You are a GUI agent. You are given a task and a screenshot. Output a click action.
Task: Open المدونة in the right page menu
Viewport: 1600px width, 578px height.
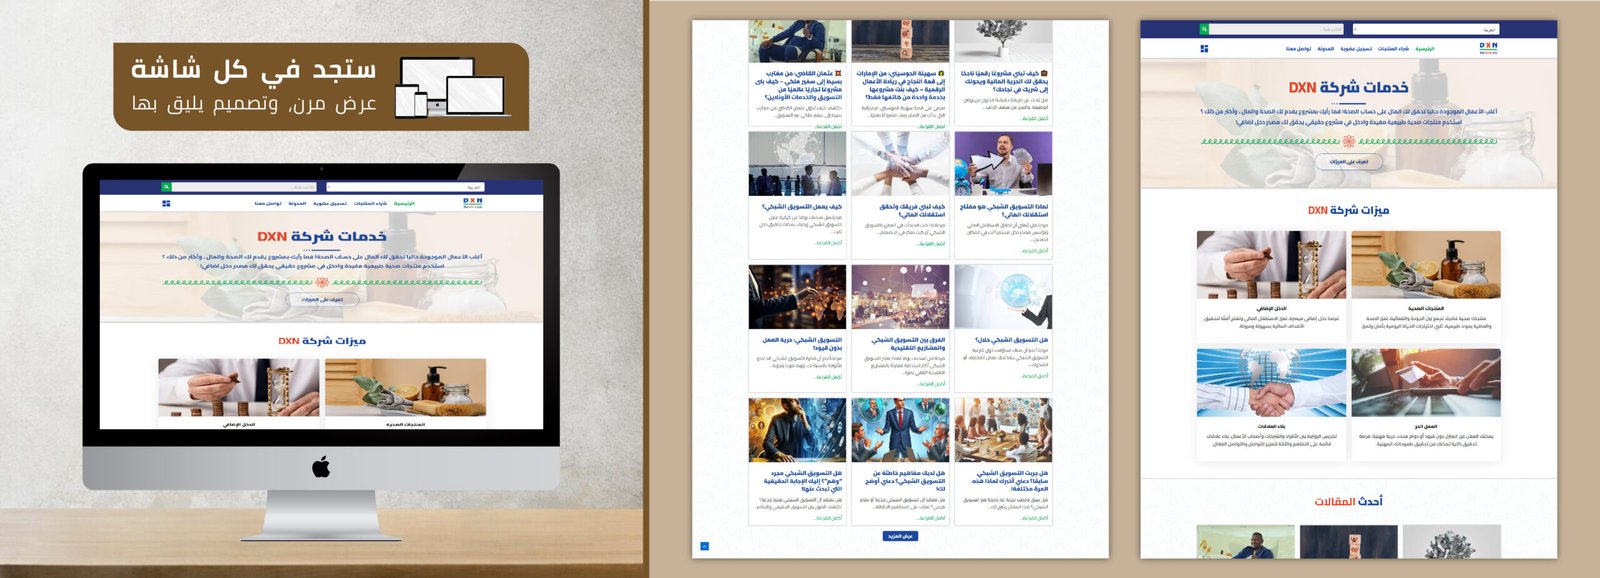[1325, 48]
